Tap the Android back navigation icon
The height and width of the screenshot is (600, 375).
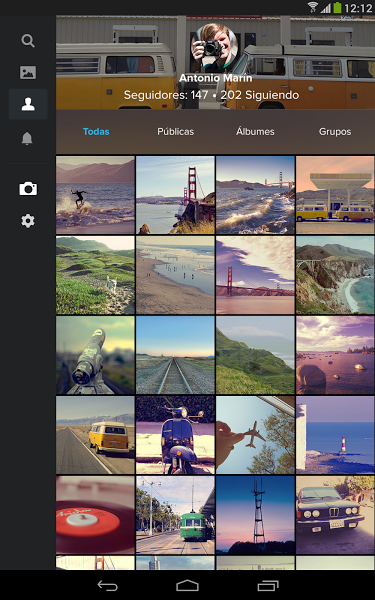[x=107, y=585]
